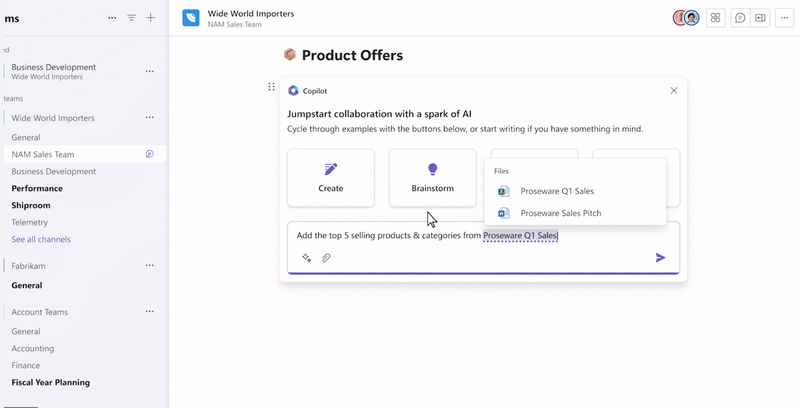Open more options for Fabrikam team

pos(149,265)
